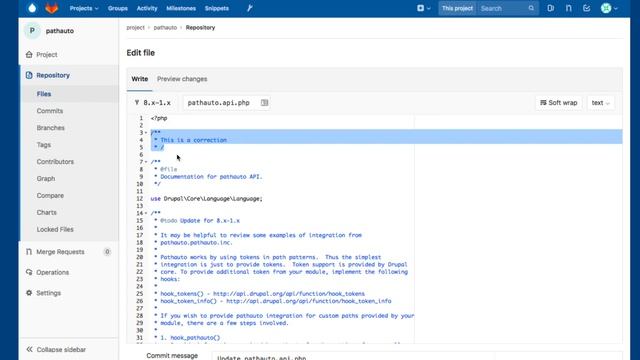This screenshot has height=360, width=640.
Task: Open the Charts page
Action: 47,213
